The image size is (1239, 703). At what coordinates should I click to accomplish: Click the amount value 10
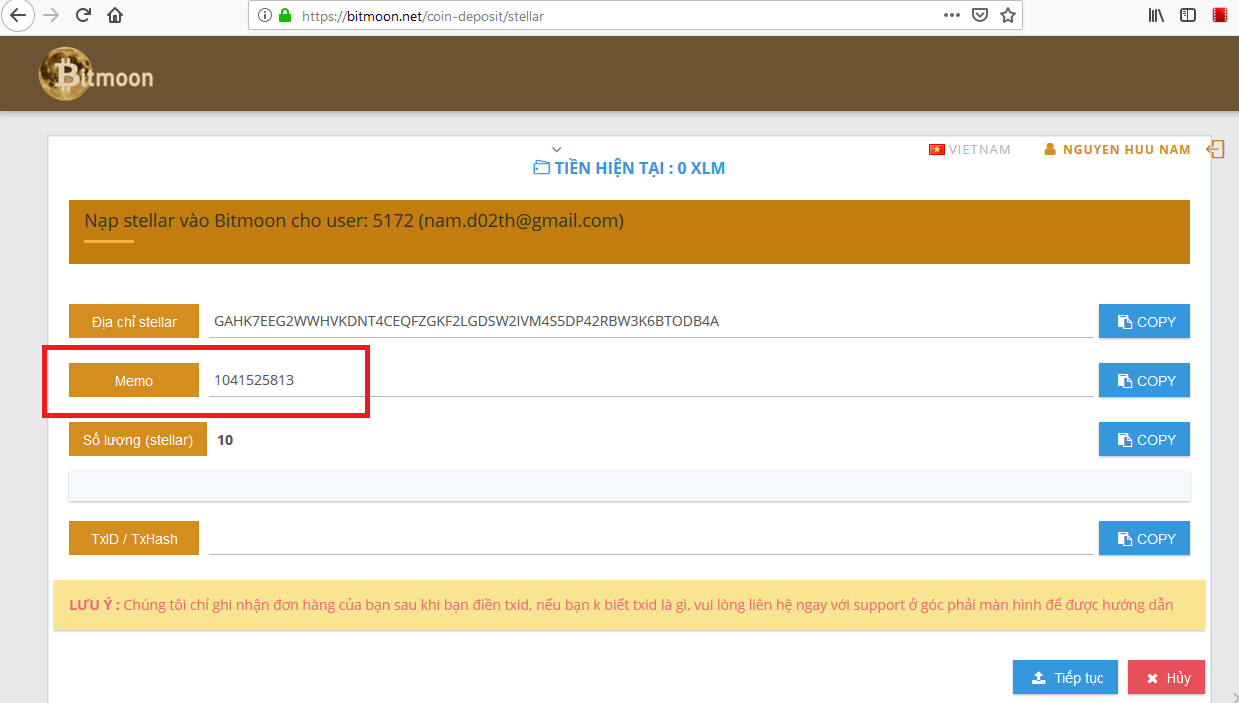click(x=225, y=440)
